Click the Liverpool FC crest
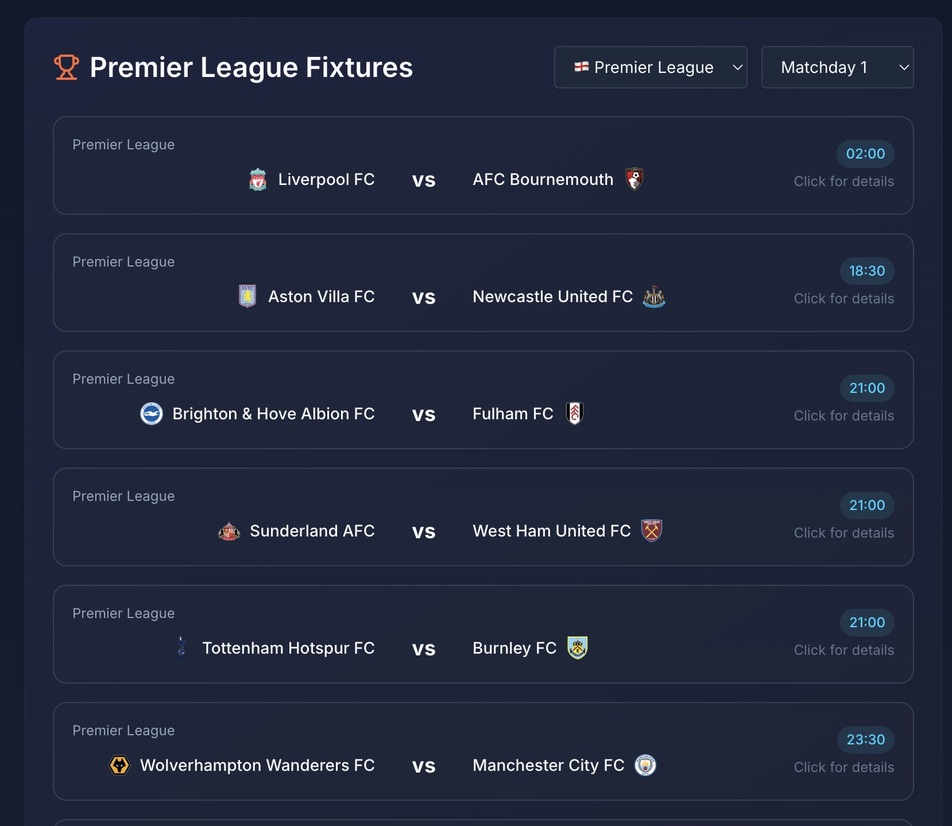952x826 pixels. tap(258, 180)
